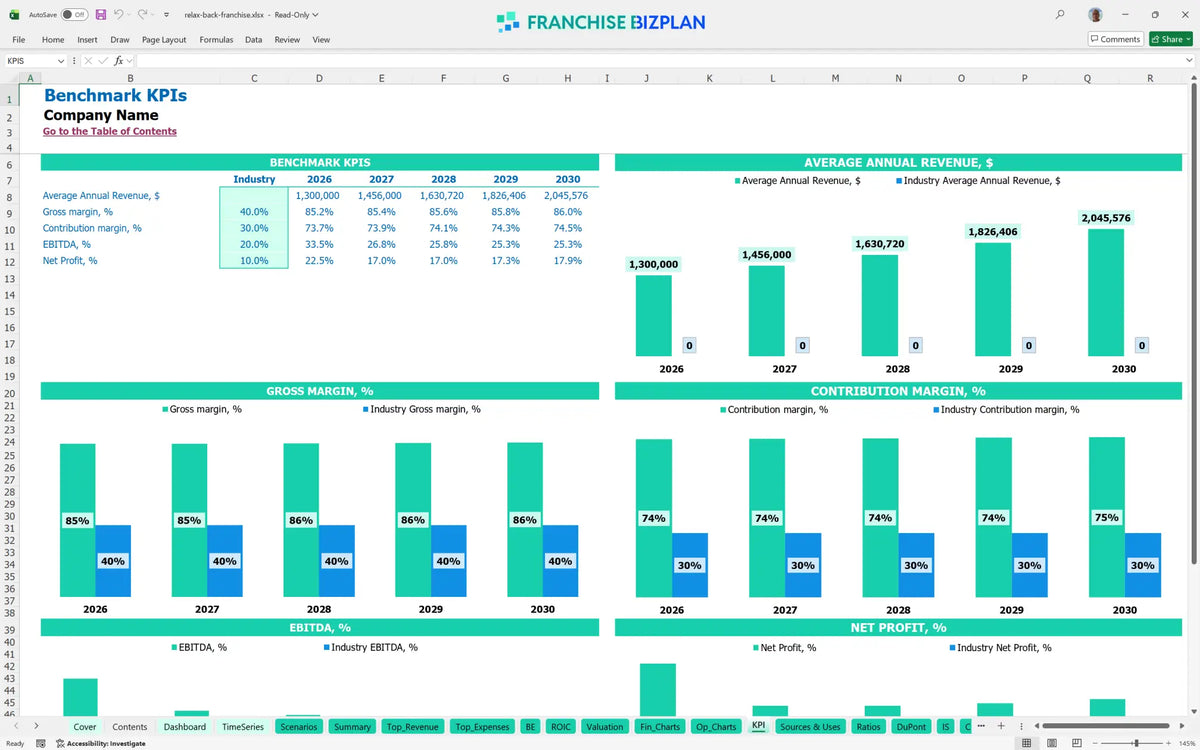This screenshot has height=750, width=1200.
Task: Click the Net Profit 17.9% cell for 2030
Action: [566, 260]
